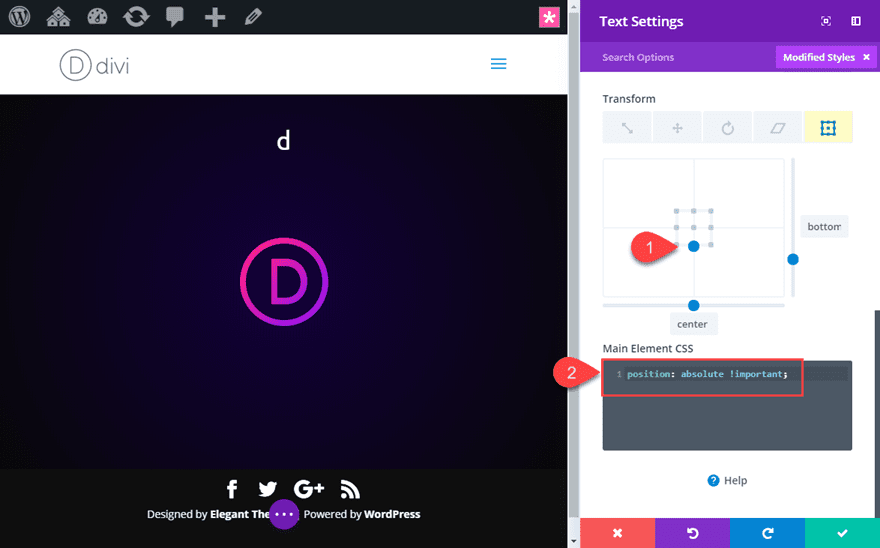This screenshot has width=880, height=548.
Task: Click the blue redo button
Action: [767, 533]
